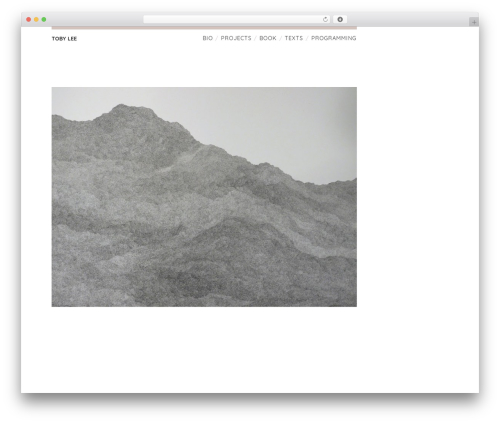Open the PROGRAMMING page
This screenshot has width=500, height=423.
(334, 38)
